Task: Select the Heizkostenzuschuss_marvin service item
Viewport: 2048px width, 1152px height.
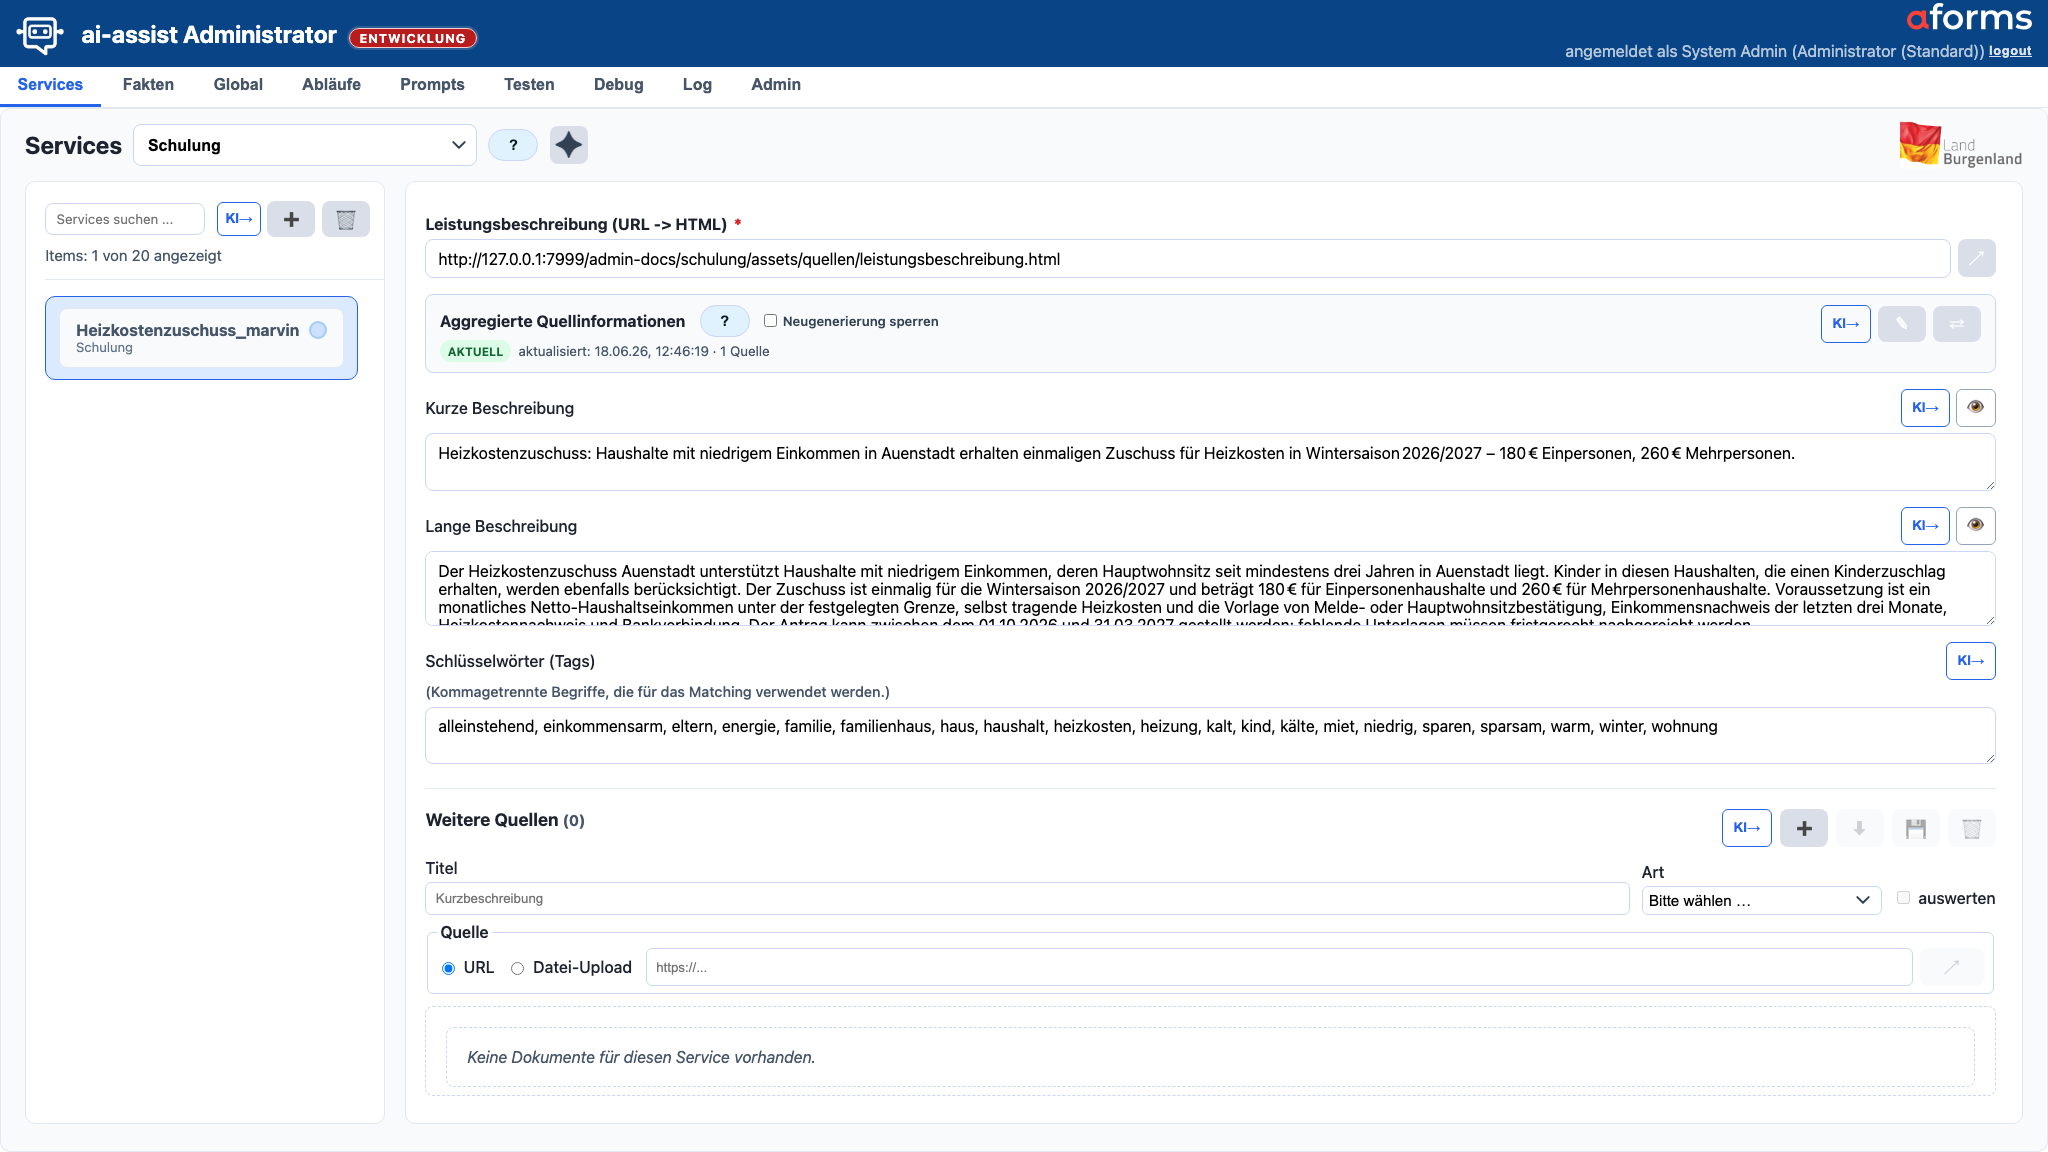Action: [201, 338]
